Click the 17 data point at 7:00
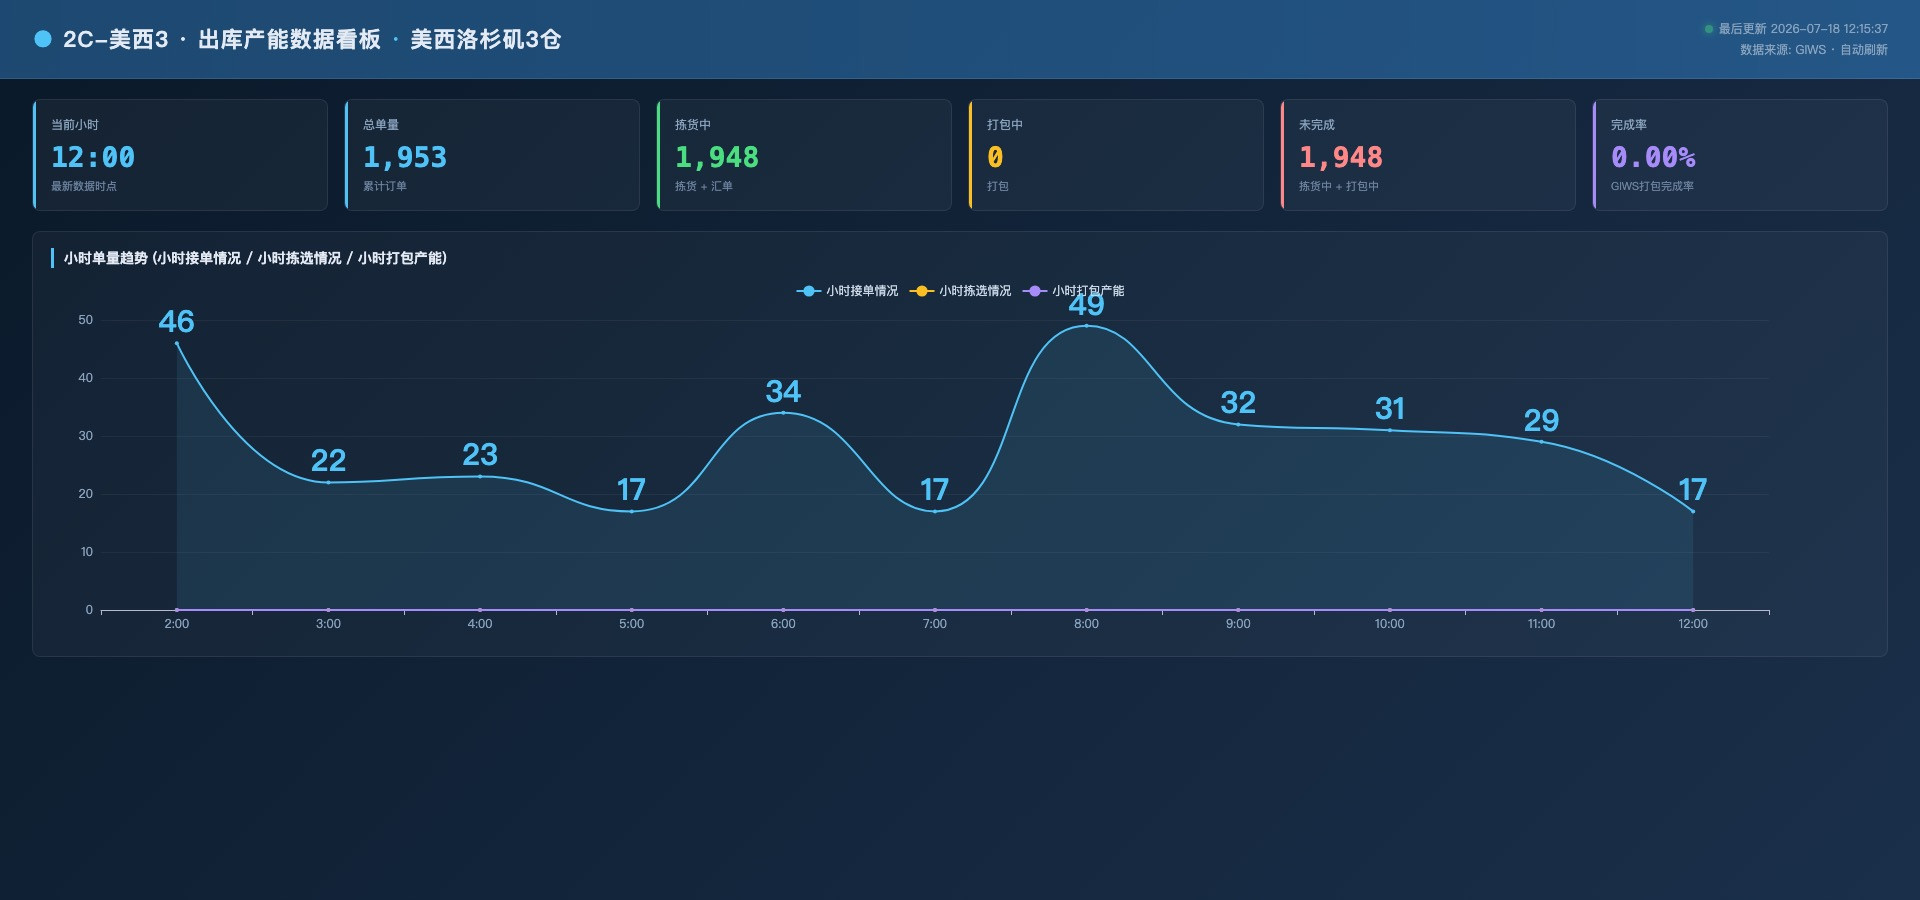1920x900 pixels. click(935, 511)
